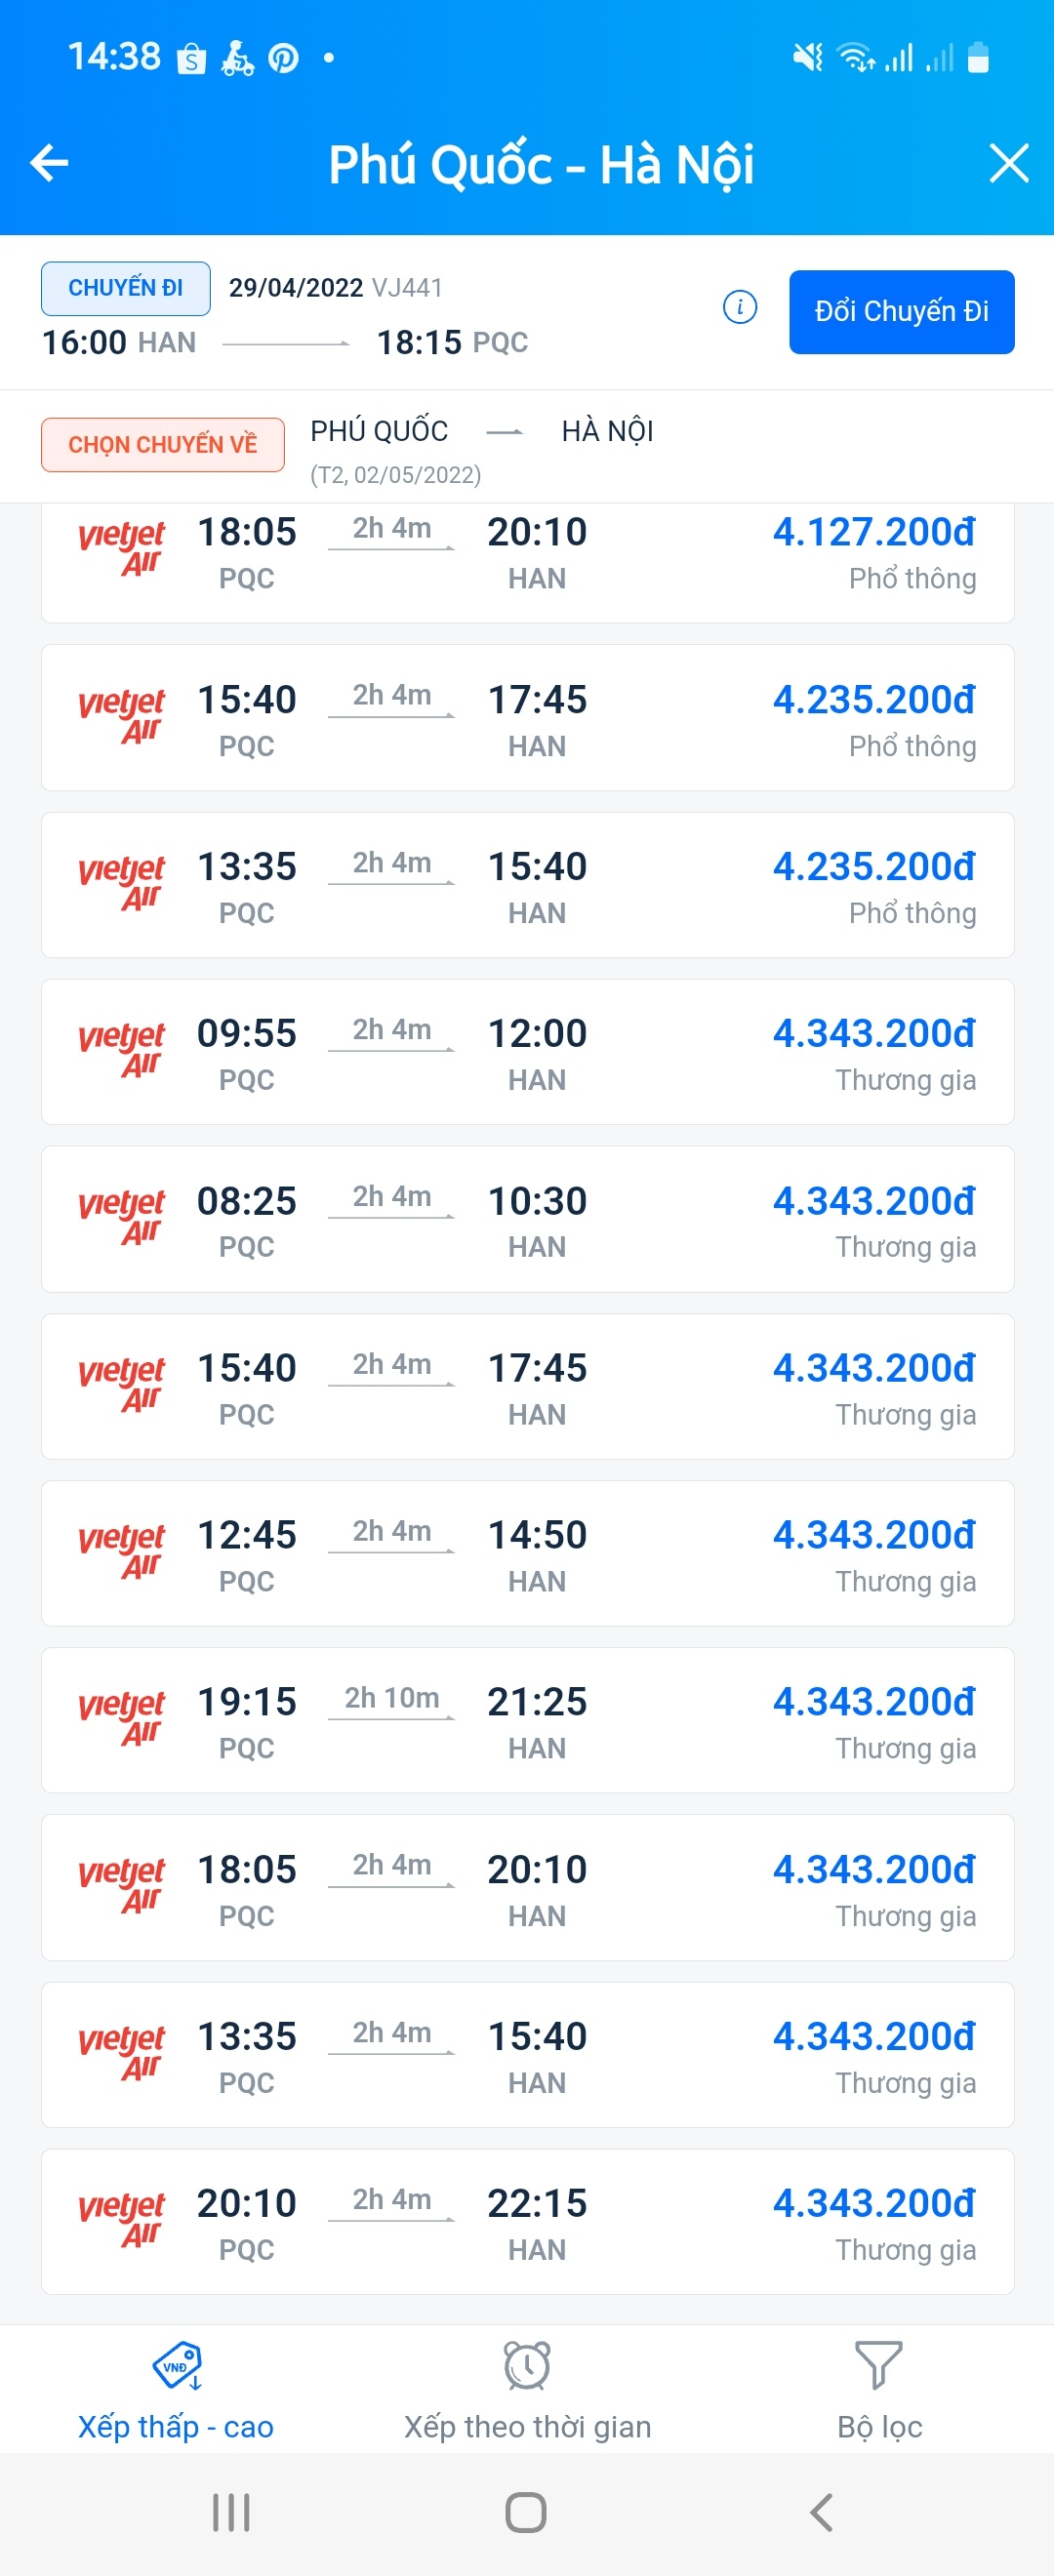
Task: Select 12:45 to 14:50 return flight
Action: (527, 1553)
